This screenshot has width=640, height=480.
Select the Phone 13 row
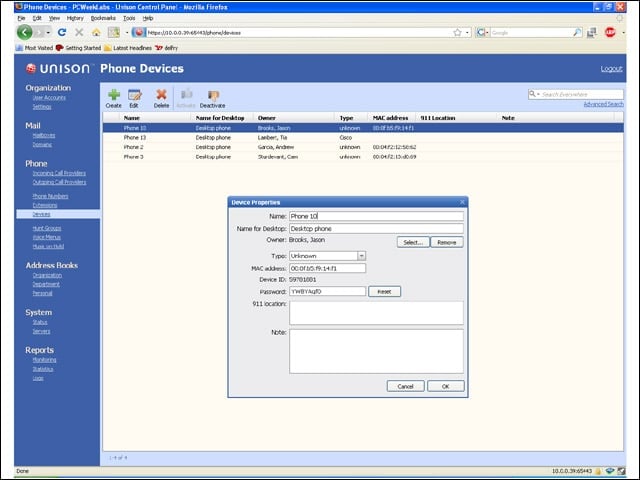point(363,138)
